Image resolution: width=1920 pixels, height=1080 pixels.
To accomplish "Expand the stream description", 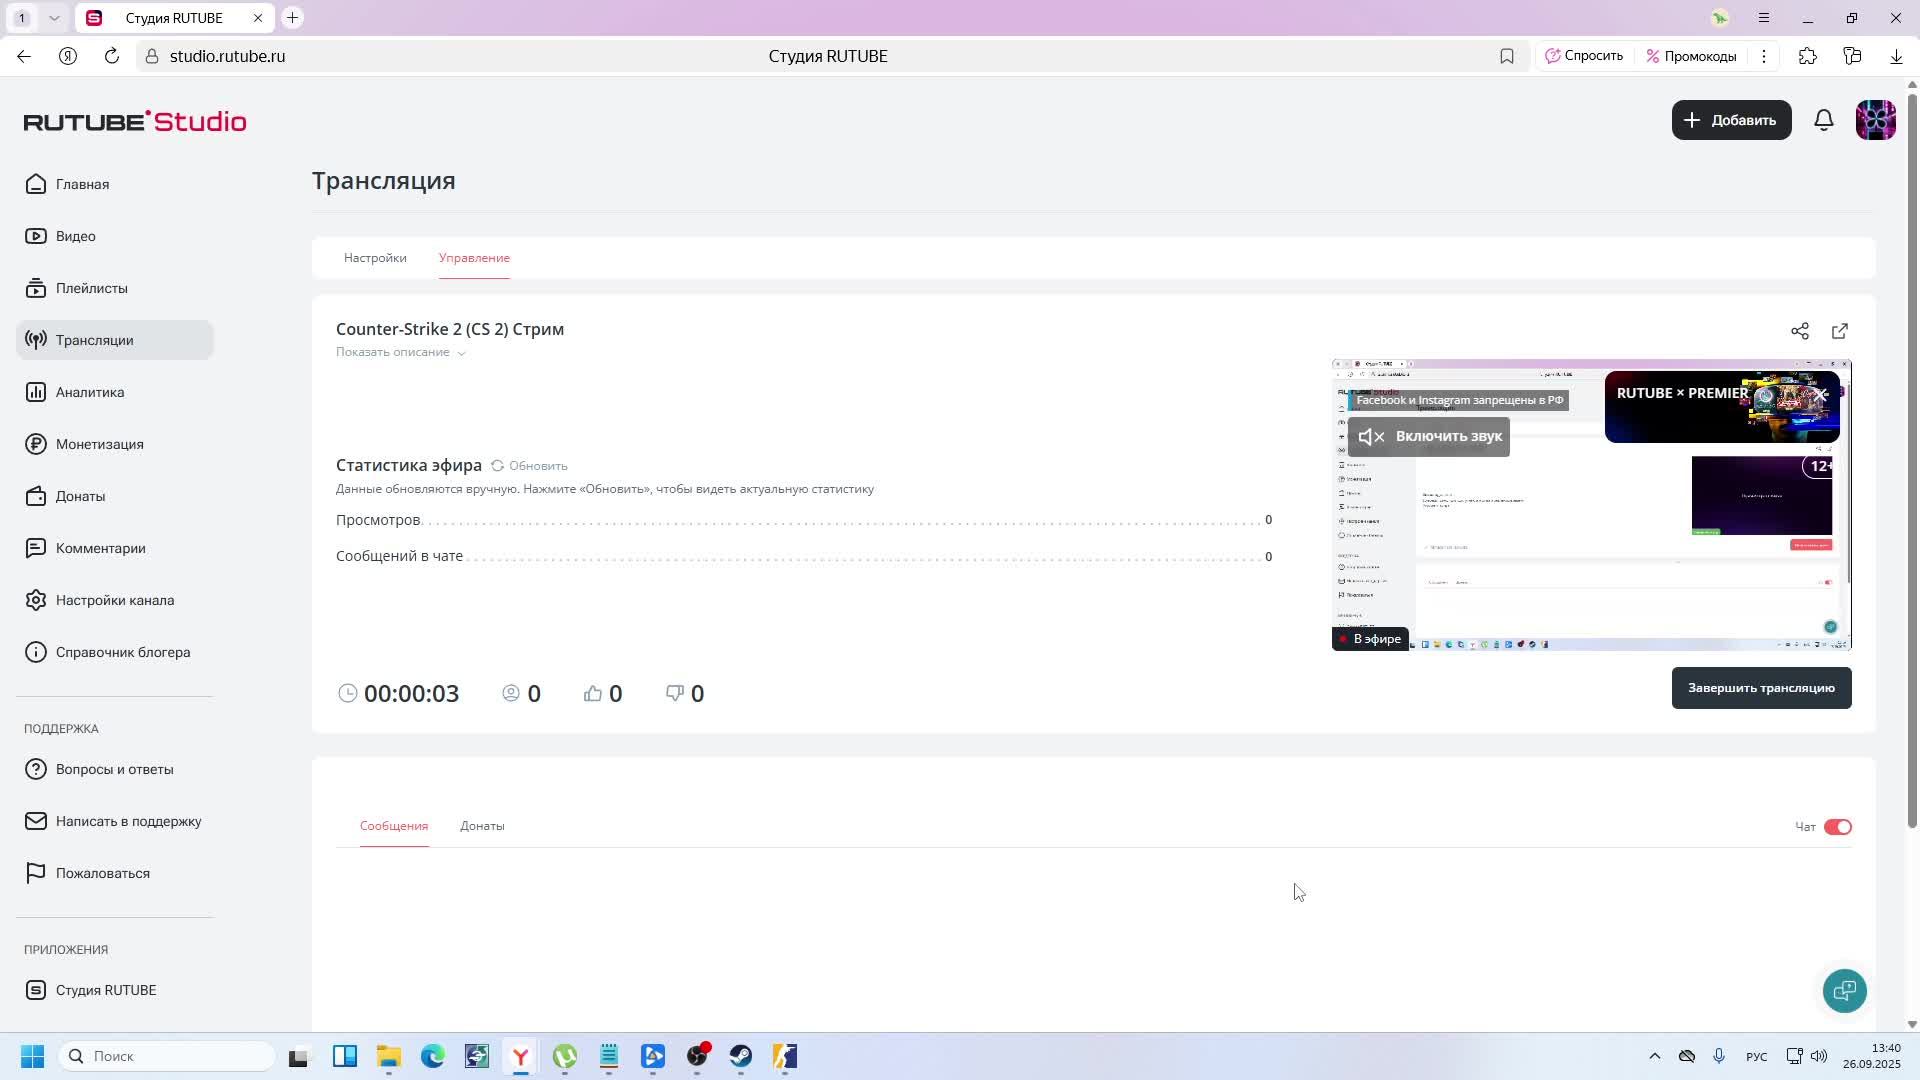I will tap(400, 352).
